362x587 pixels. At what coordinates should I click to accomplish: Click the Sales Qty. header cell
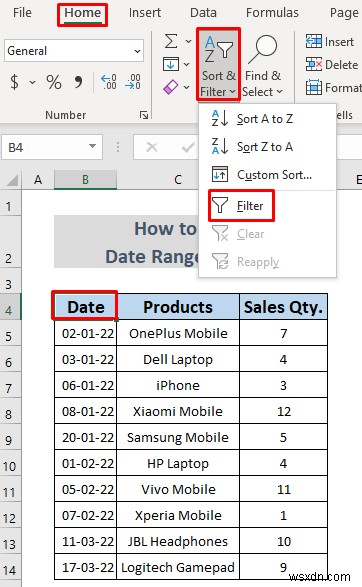(283, 307)
